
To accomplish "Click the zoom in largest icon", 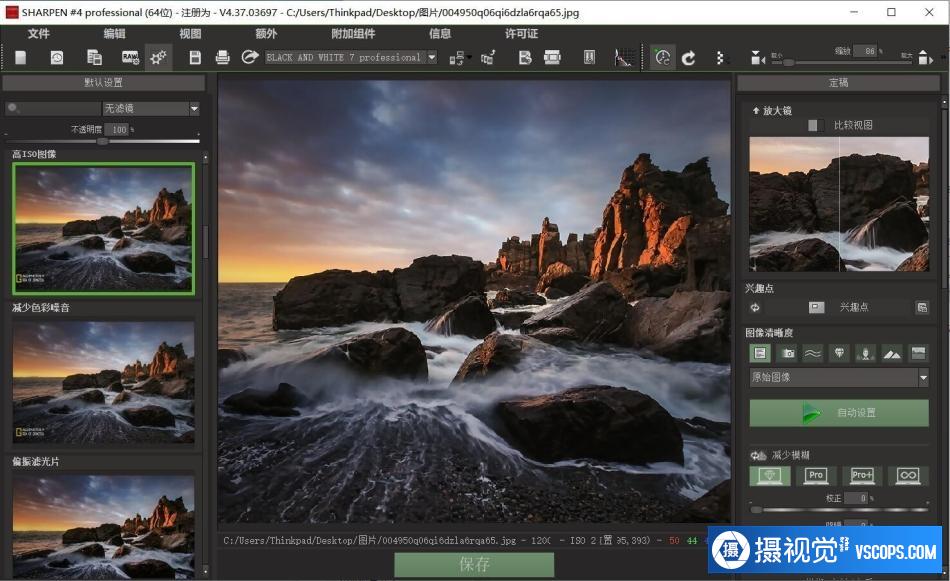I will [924, 58].
